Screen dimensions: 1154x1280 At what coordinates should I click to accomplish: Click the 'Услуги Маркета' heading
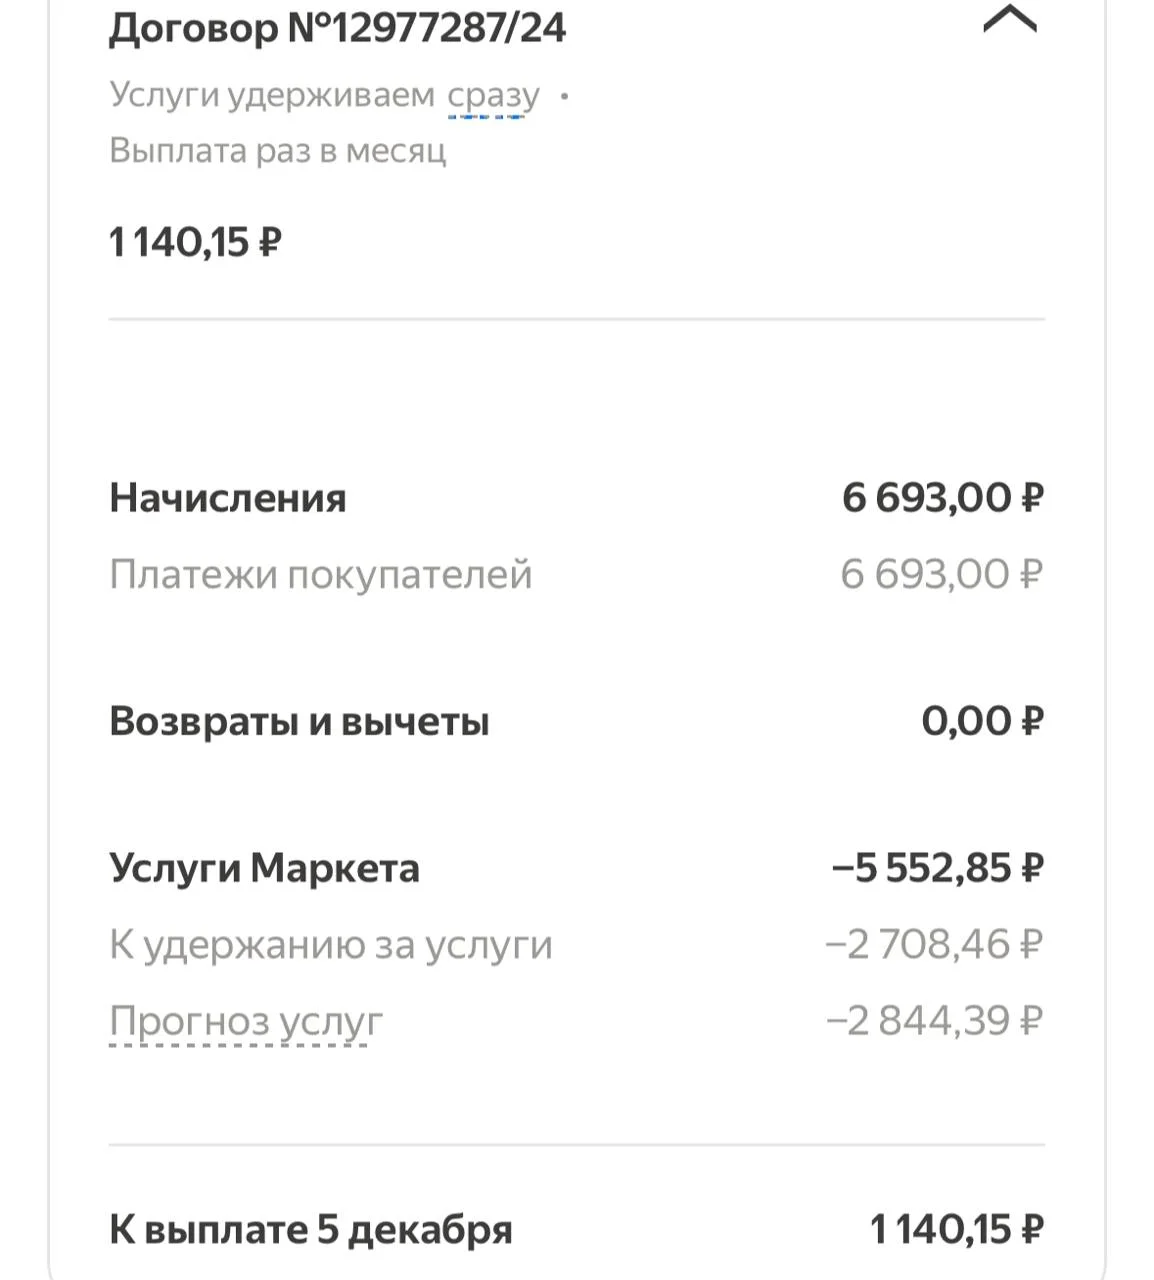pos(264,868)
